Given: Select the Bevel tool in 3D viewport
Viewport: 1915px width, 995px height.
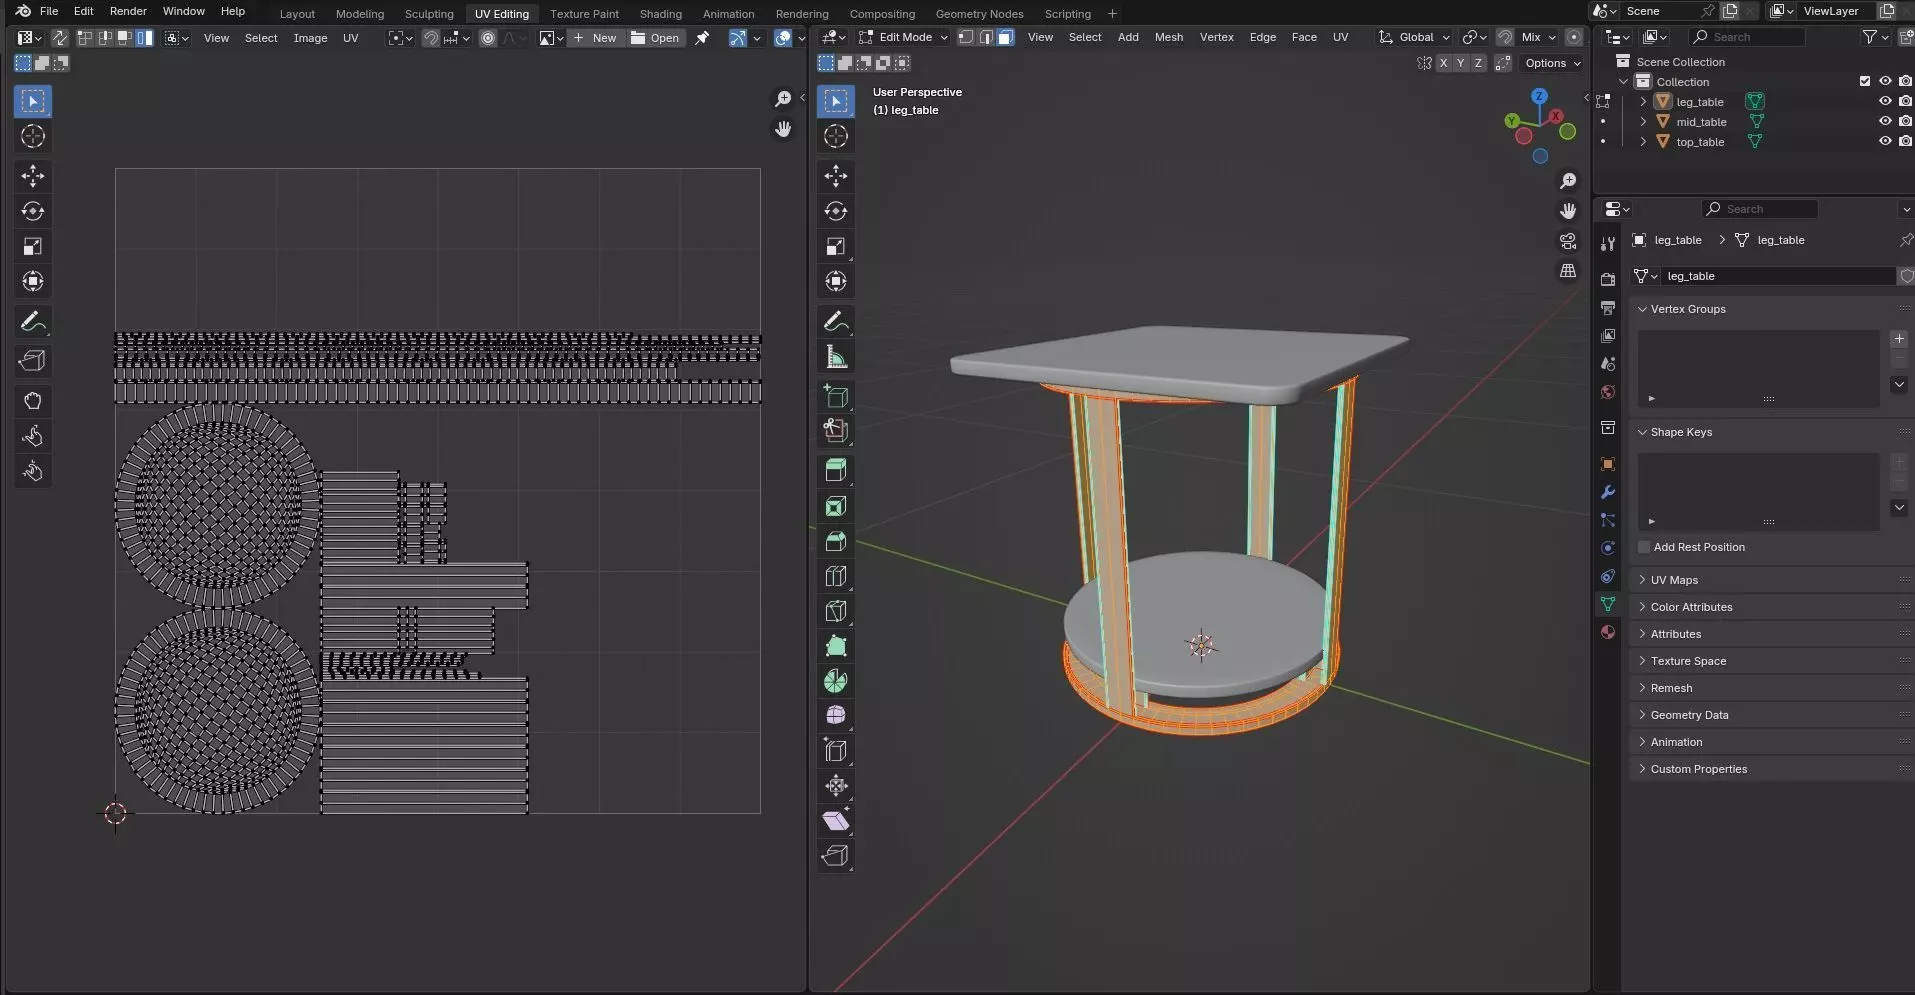Looking at the screenshot, I should 836,541.
